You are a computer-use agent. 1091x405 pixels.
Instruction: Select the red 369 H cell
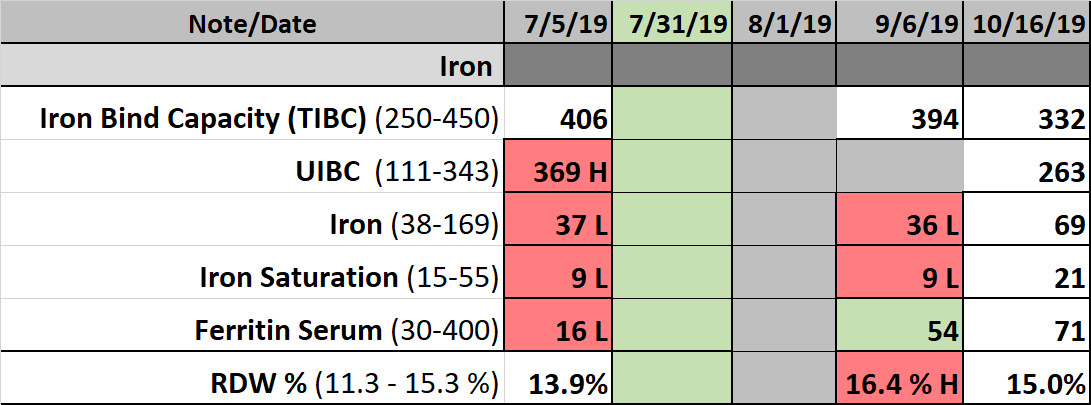click(x=558, y=172)
